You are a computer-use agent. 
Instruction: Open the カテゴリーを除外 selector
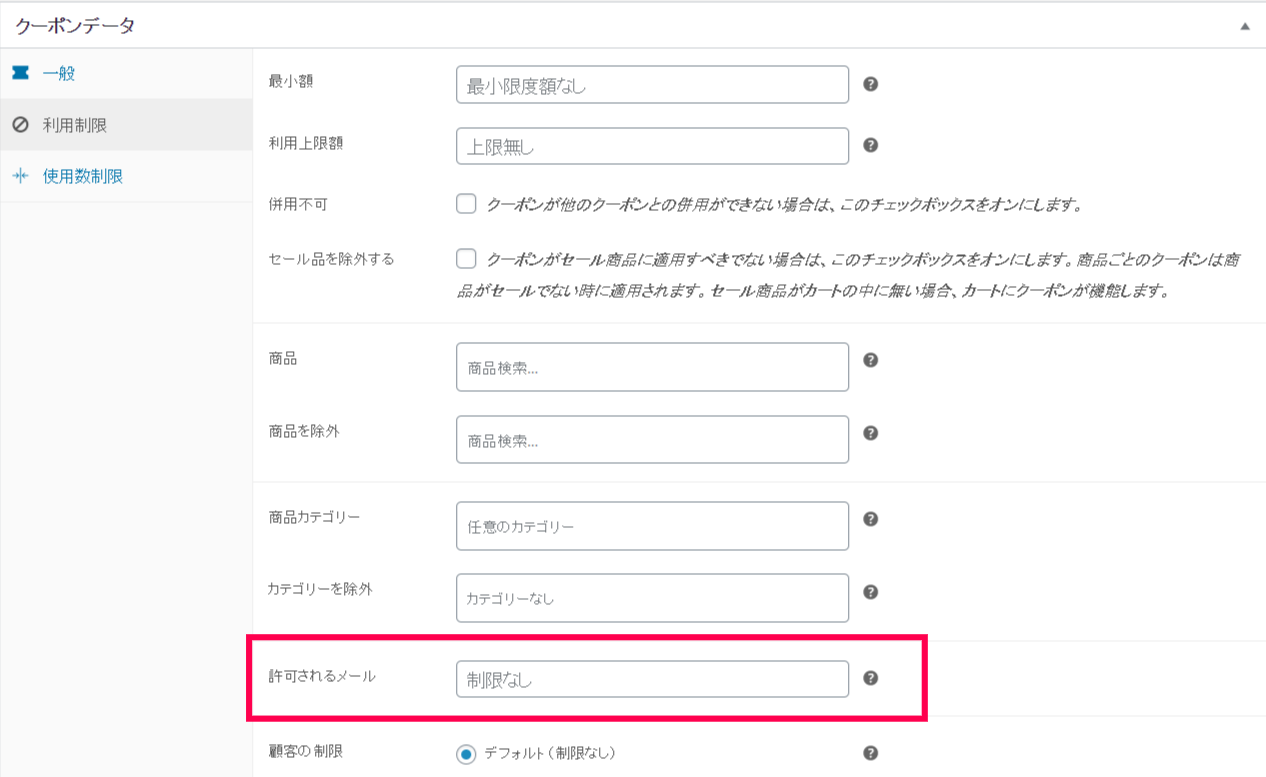click(x=652, y=598)
